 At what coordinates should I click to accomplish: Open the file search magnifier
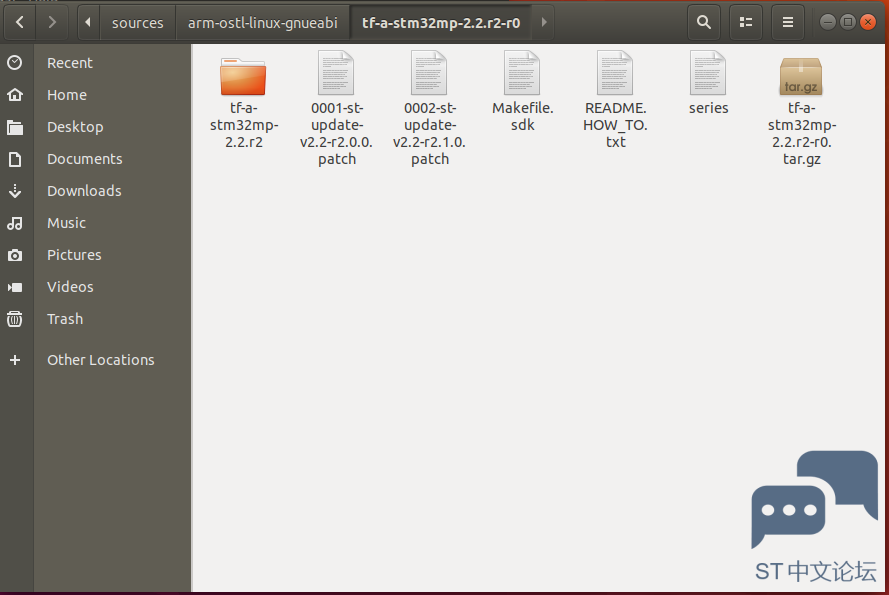(704, 23)
